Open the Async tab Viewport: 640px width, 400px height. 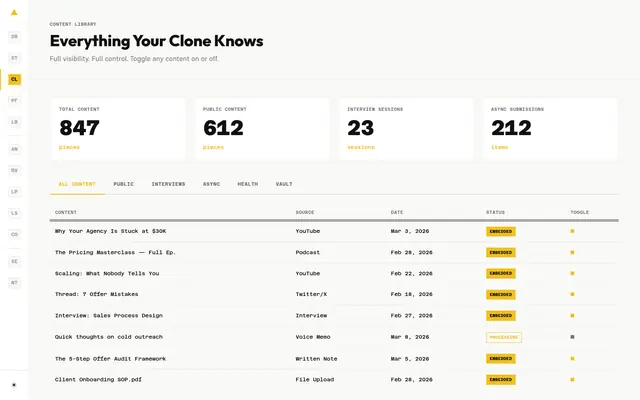(211, 184)
